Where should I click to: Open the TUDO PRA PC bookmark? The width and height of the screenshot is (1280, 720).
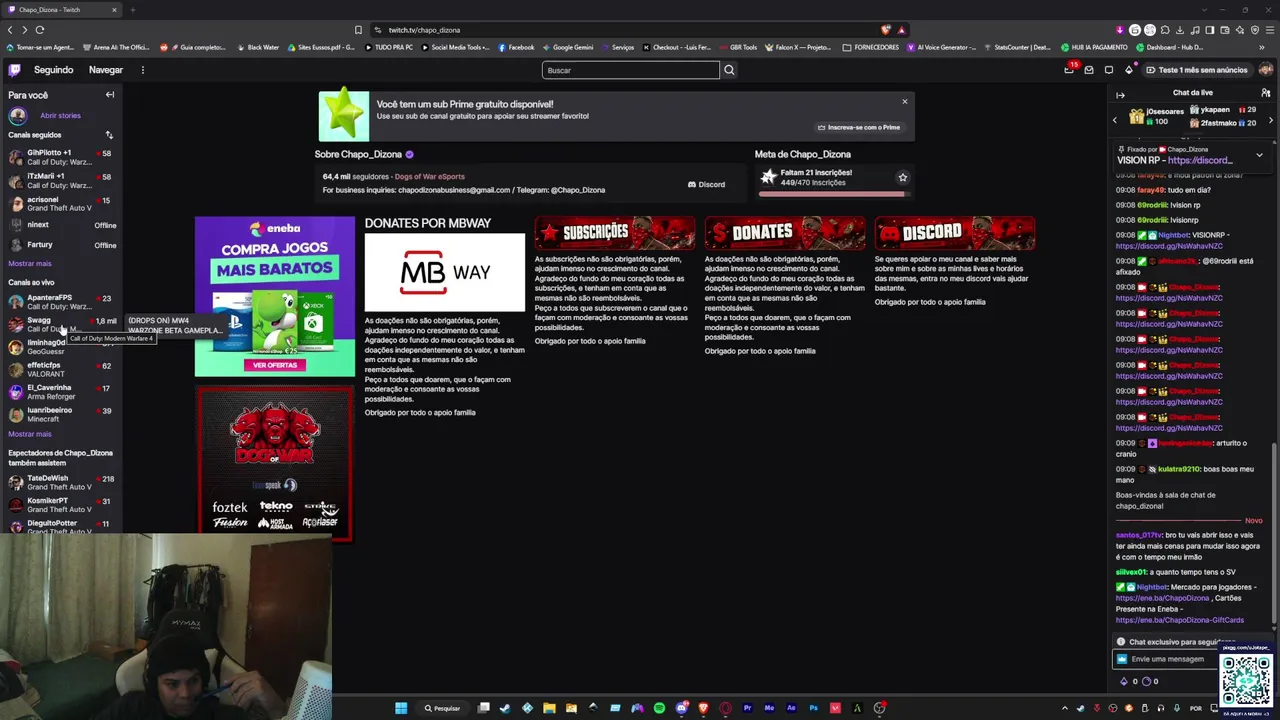coord(390,47)
